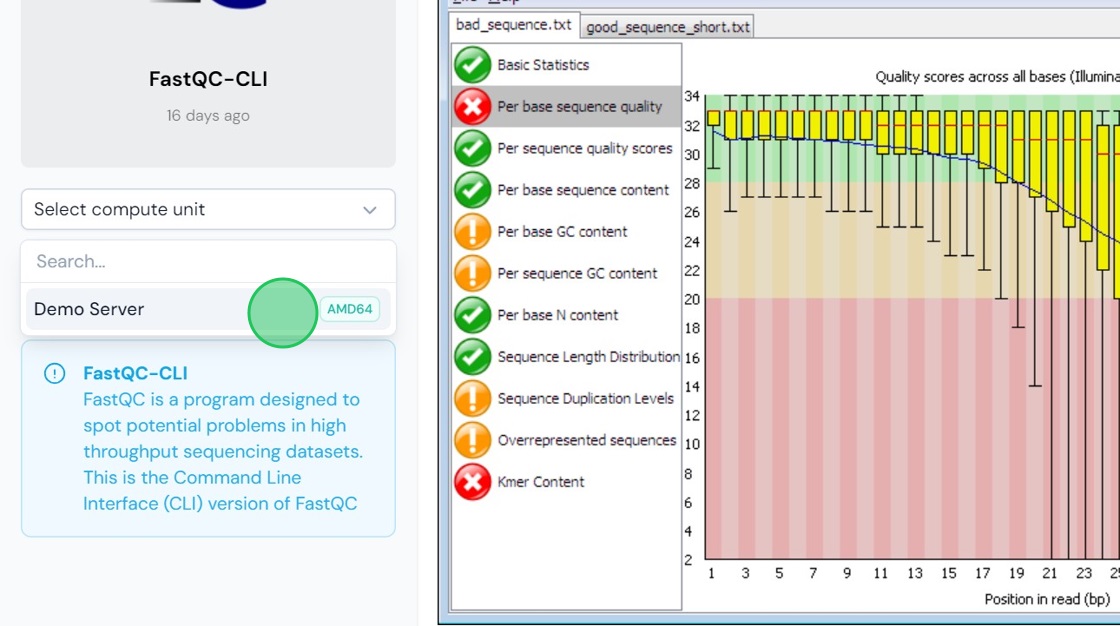The width and height of the screenshot is (1120, 626).
Task: Choose the Demo Server compute unit
Action: [x=208, y=309]
